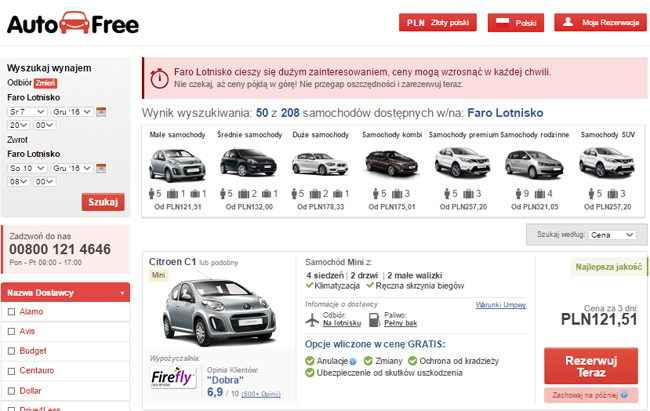Open return date calendar icon
This screenshot has height=411, width=650.
[x=101, y=168]
